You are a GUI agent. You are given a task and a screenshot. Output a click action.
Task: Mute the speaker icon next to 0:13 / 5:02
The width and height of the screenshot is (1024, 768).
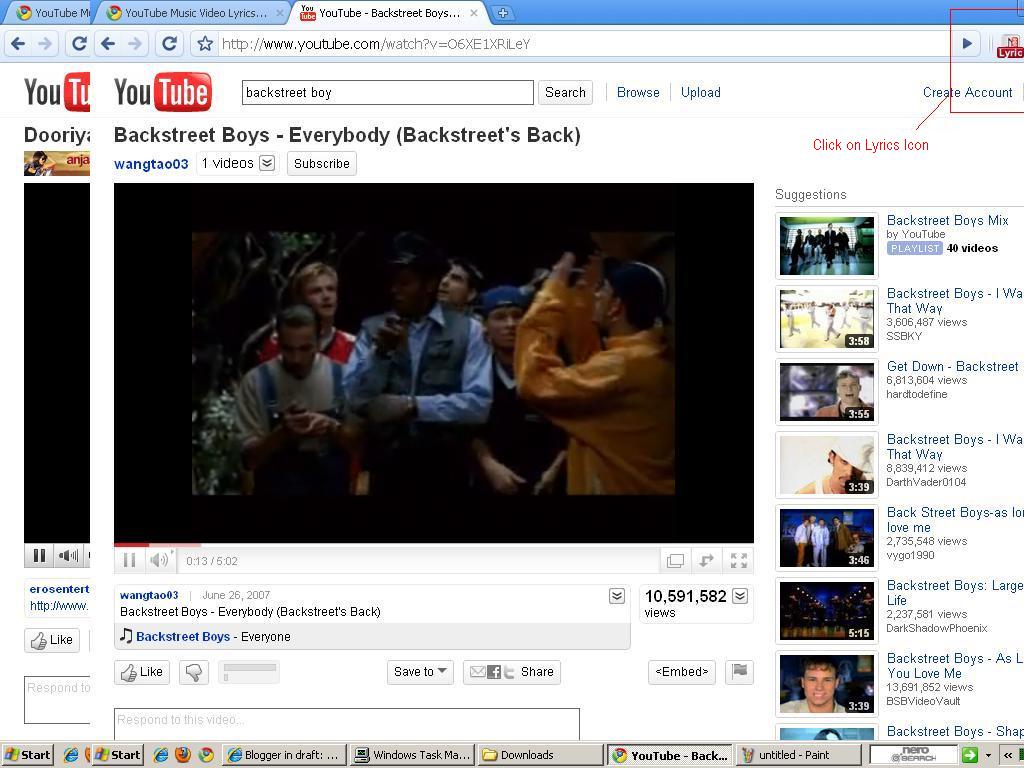coord(159,560)
